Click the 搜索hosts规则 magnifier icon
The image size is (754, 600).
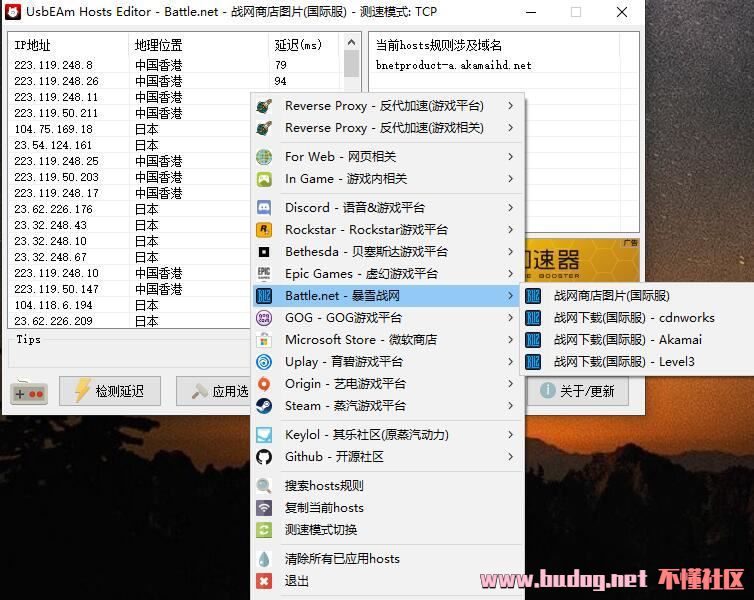click(264, 486)
